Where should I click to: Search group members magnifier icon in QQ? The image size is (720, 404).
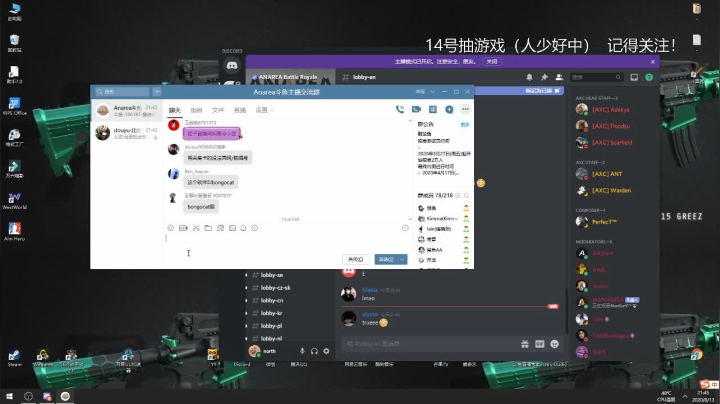466,196
